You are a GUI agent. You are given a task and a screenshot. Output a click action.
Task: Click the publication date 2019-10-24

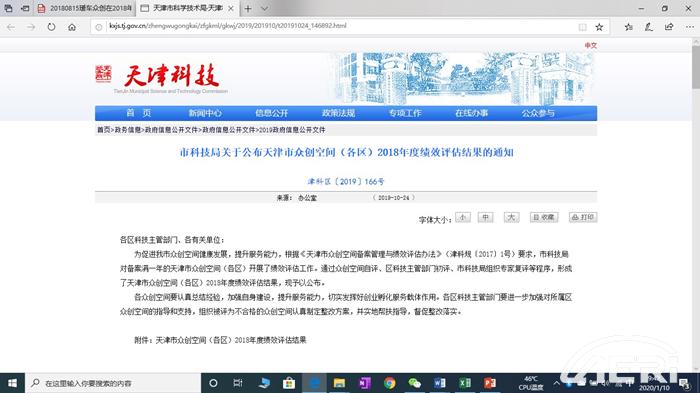coord(393,197)
